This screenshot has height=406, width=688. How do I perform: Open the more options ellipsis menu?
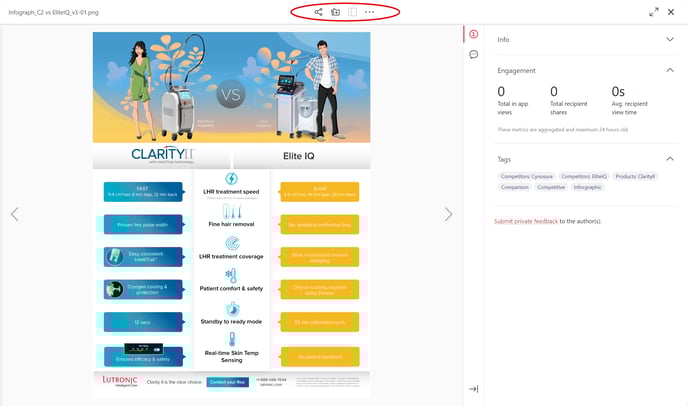[x=370, y=12]
